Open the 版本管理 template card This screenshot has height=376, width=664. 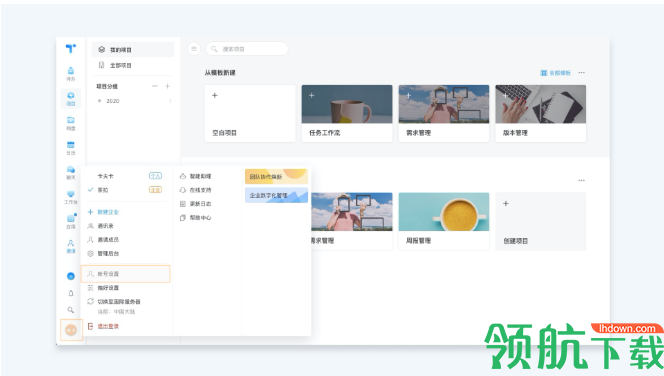click(x=541, y=113)
